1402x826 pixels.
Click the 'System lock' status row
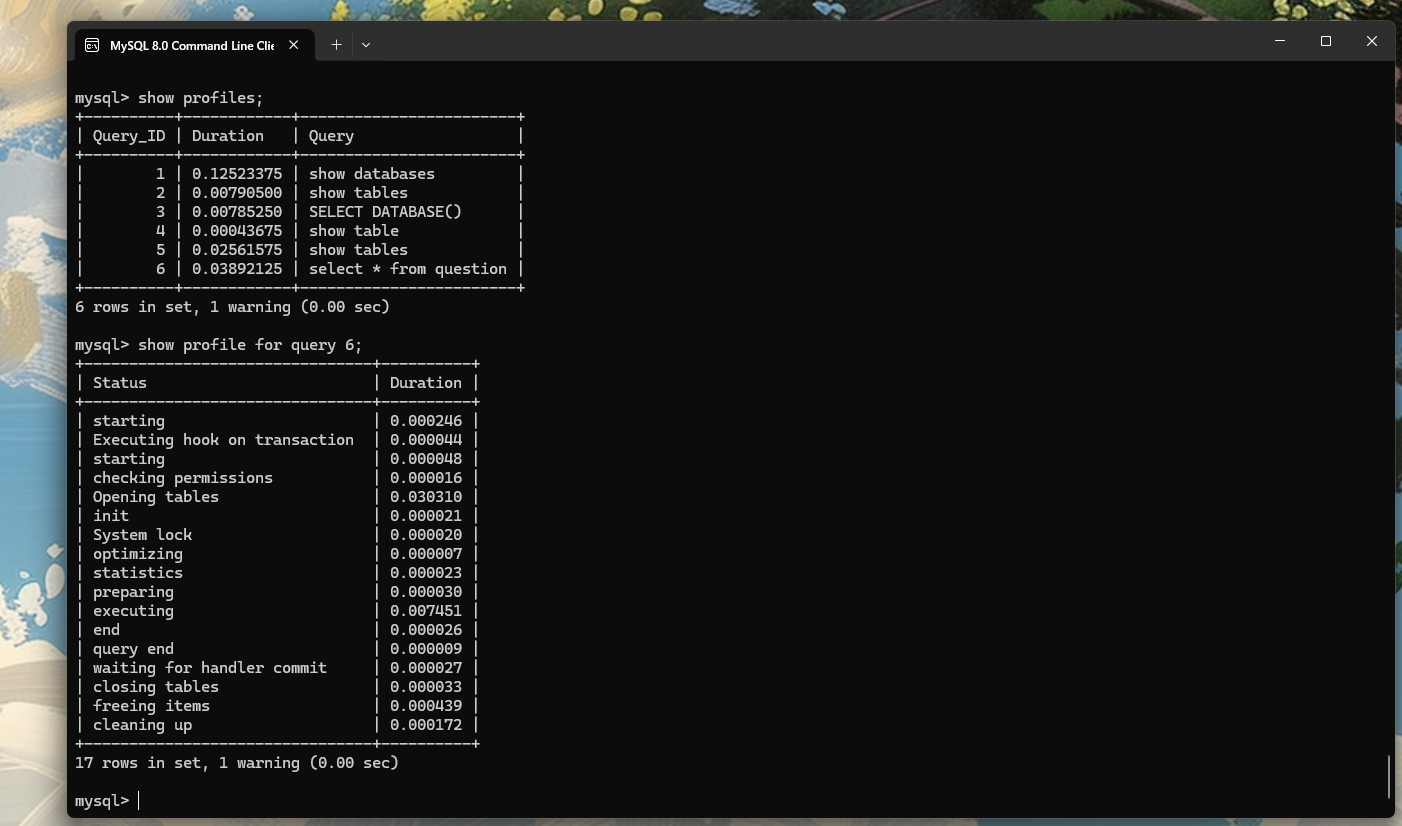point(143,535)
